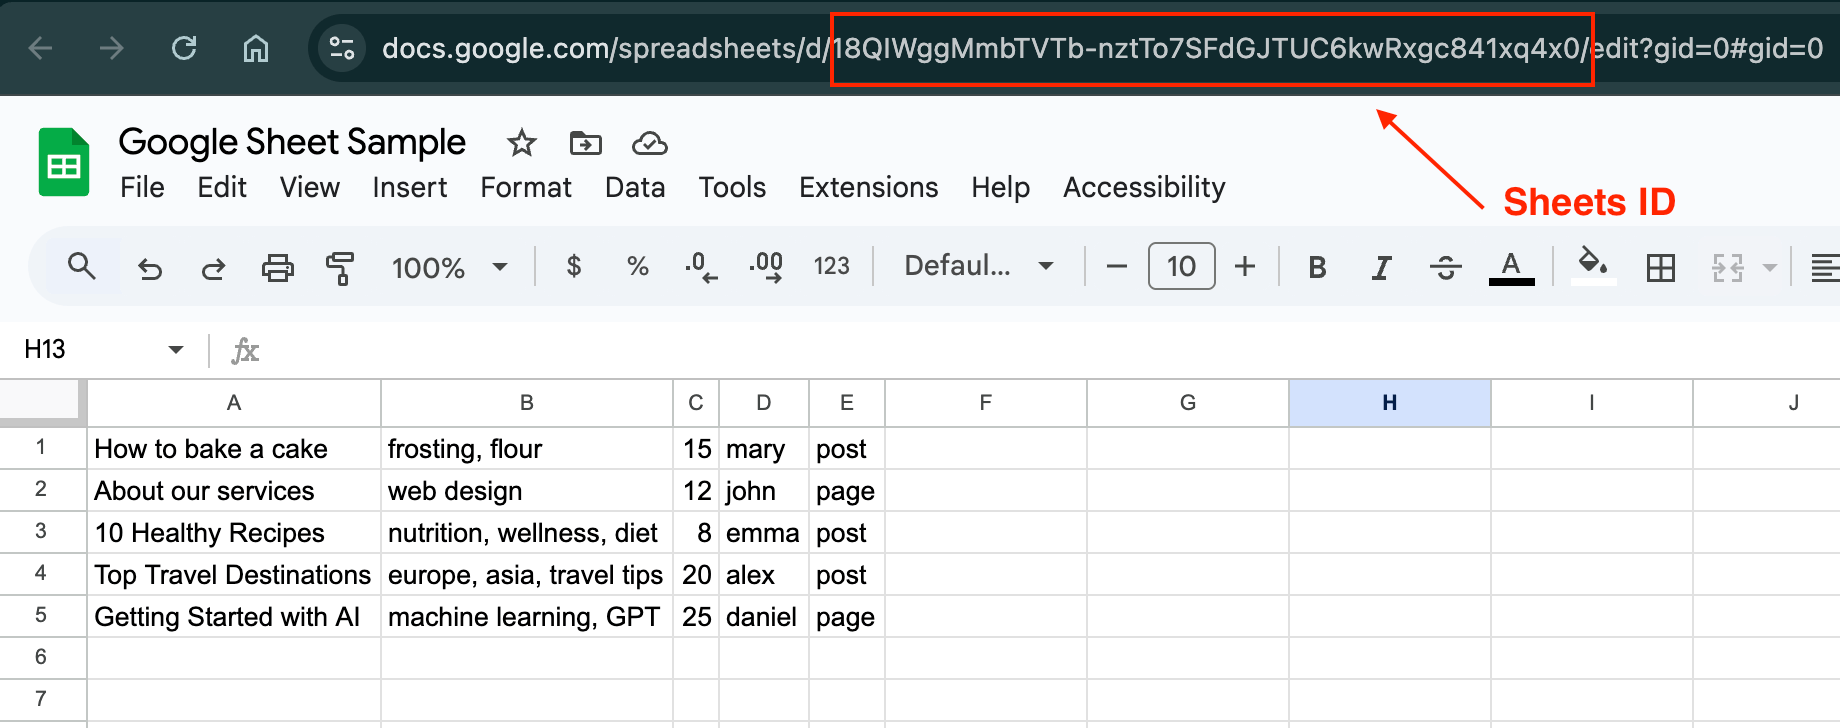The height and width of the screenshot is (728, 1840).
Task: Click the font size field showing 10
Action: pyautogui.click(x=1182, y=266)
